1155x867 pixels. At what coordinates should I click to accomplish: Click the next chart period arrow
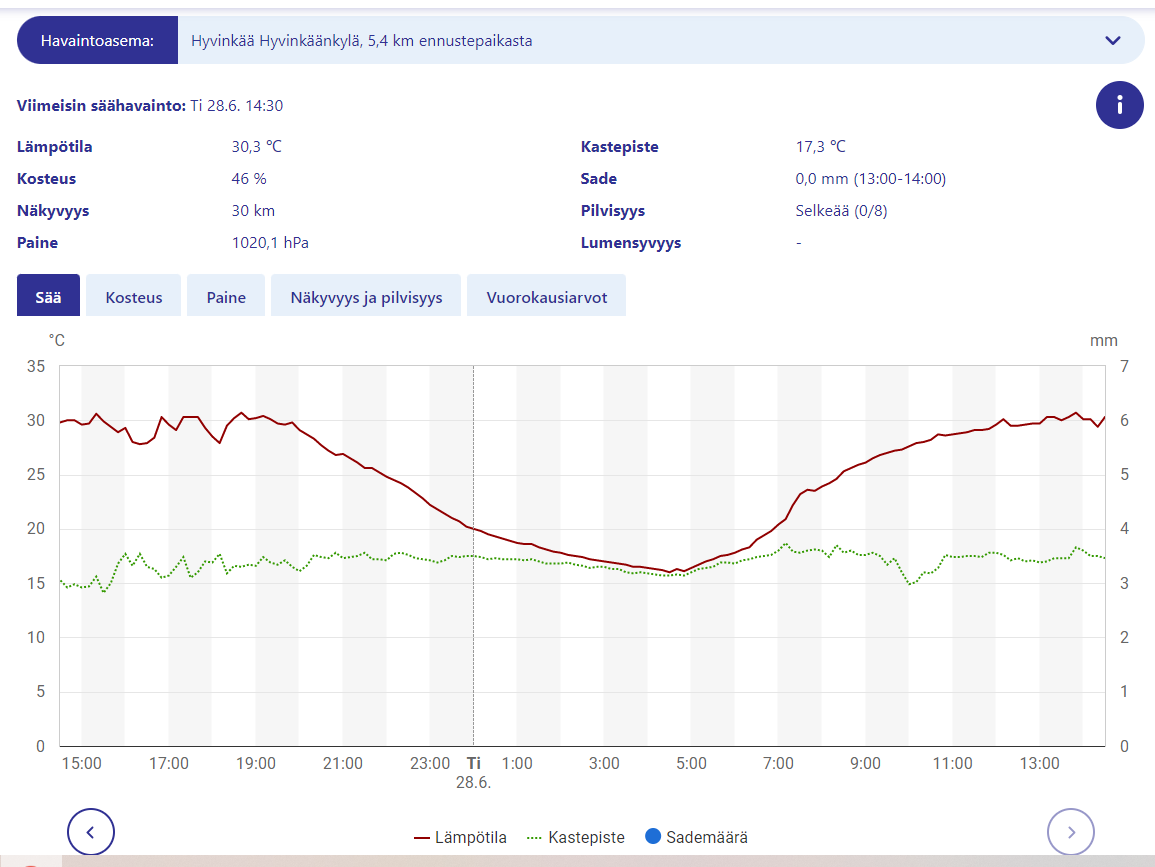[x=1070, y=831]
